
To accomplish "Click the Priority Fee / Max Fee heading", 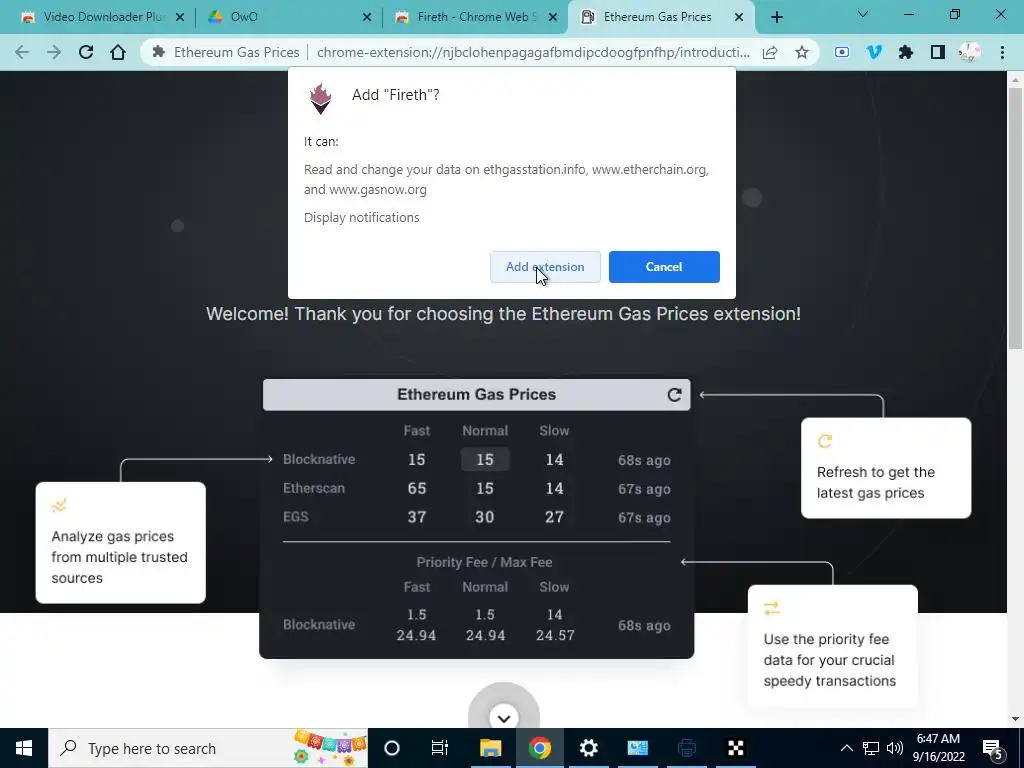I will pyautogui.click(x=484, y=562).
